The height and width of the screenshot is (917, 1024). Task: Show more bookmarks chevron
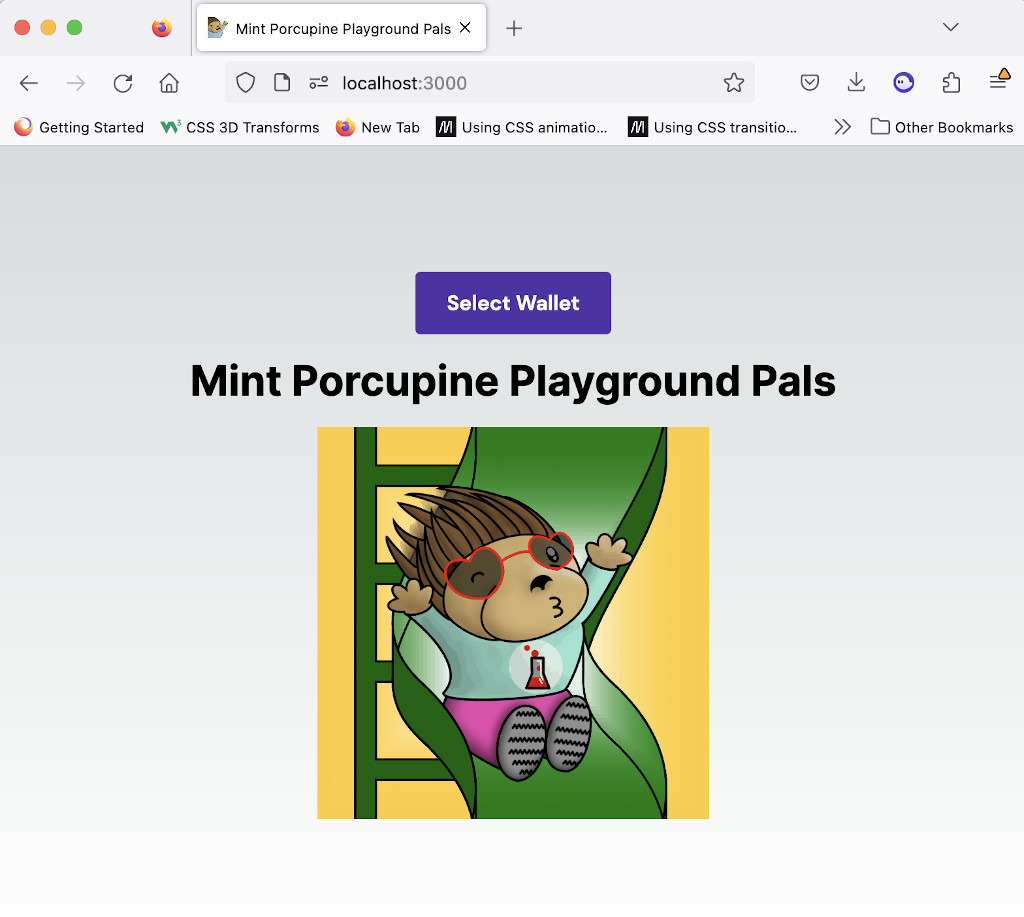pos(842,127)
